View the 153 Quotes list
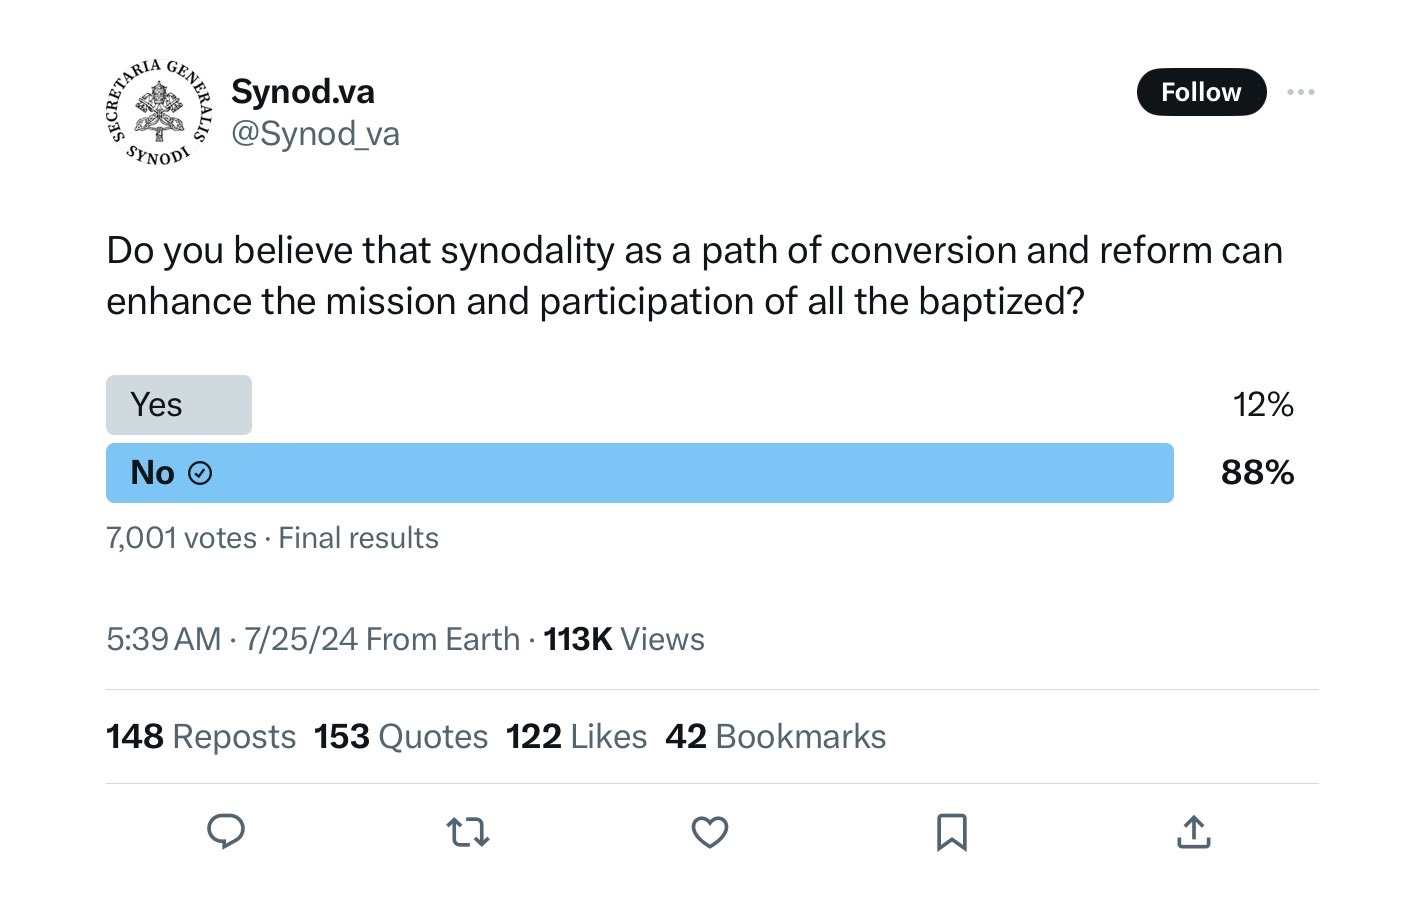This screenshot has width=1424, height=924. (401, 737)
